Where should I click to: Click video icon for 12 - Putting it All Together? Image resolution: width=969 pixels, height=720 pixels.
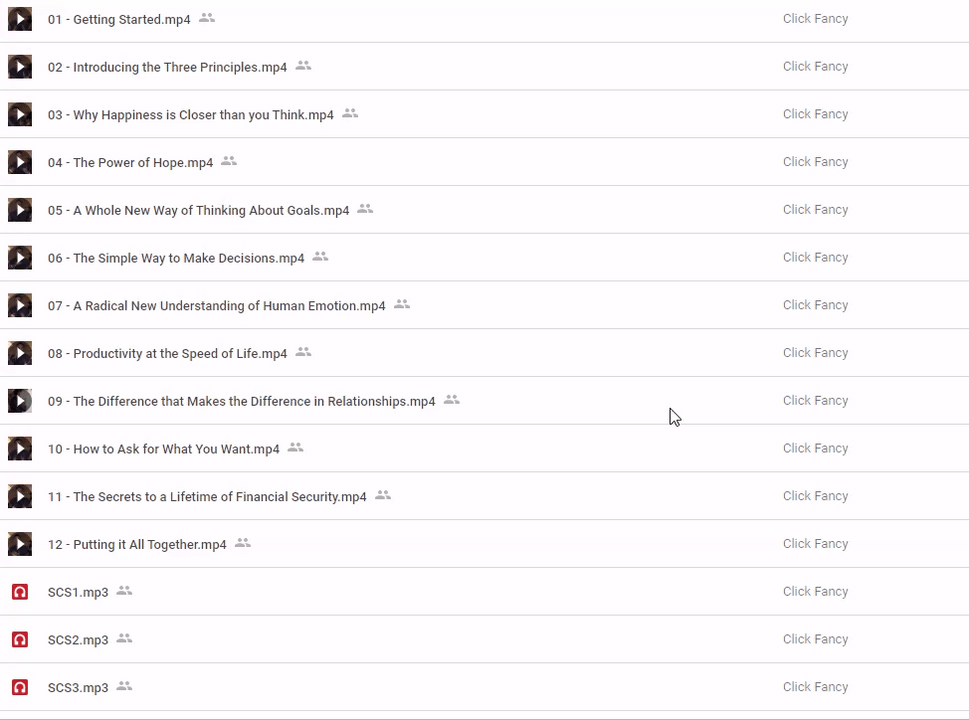20,544
